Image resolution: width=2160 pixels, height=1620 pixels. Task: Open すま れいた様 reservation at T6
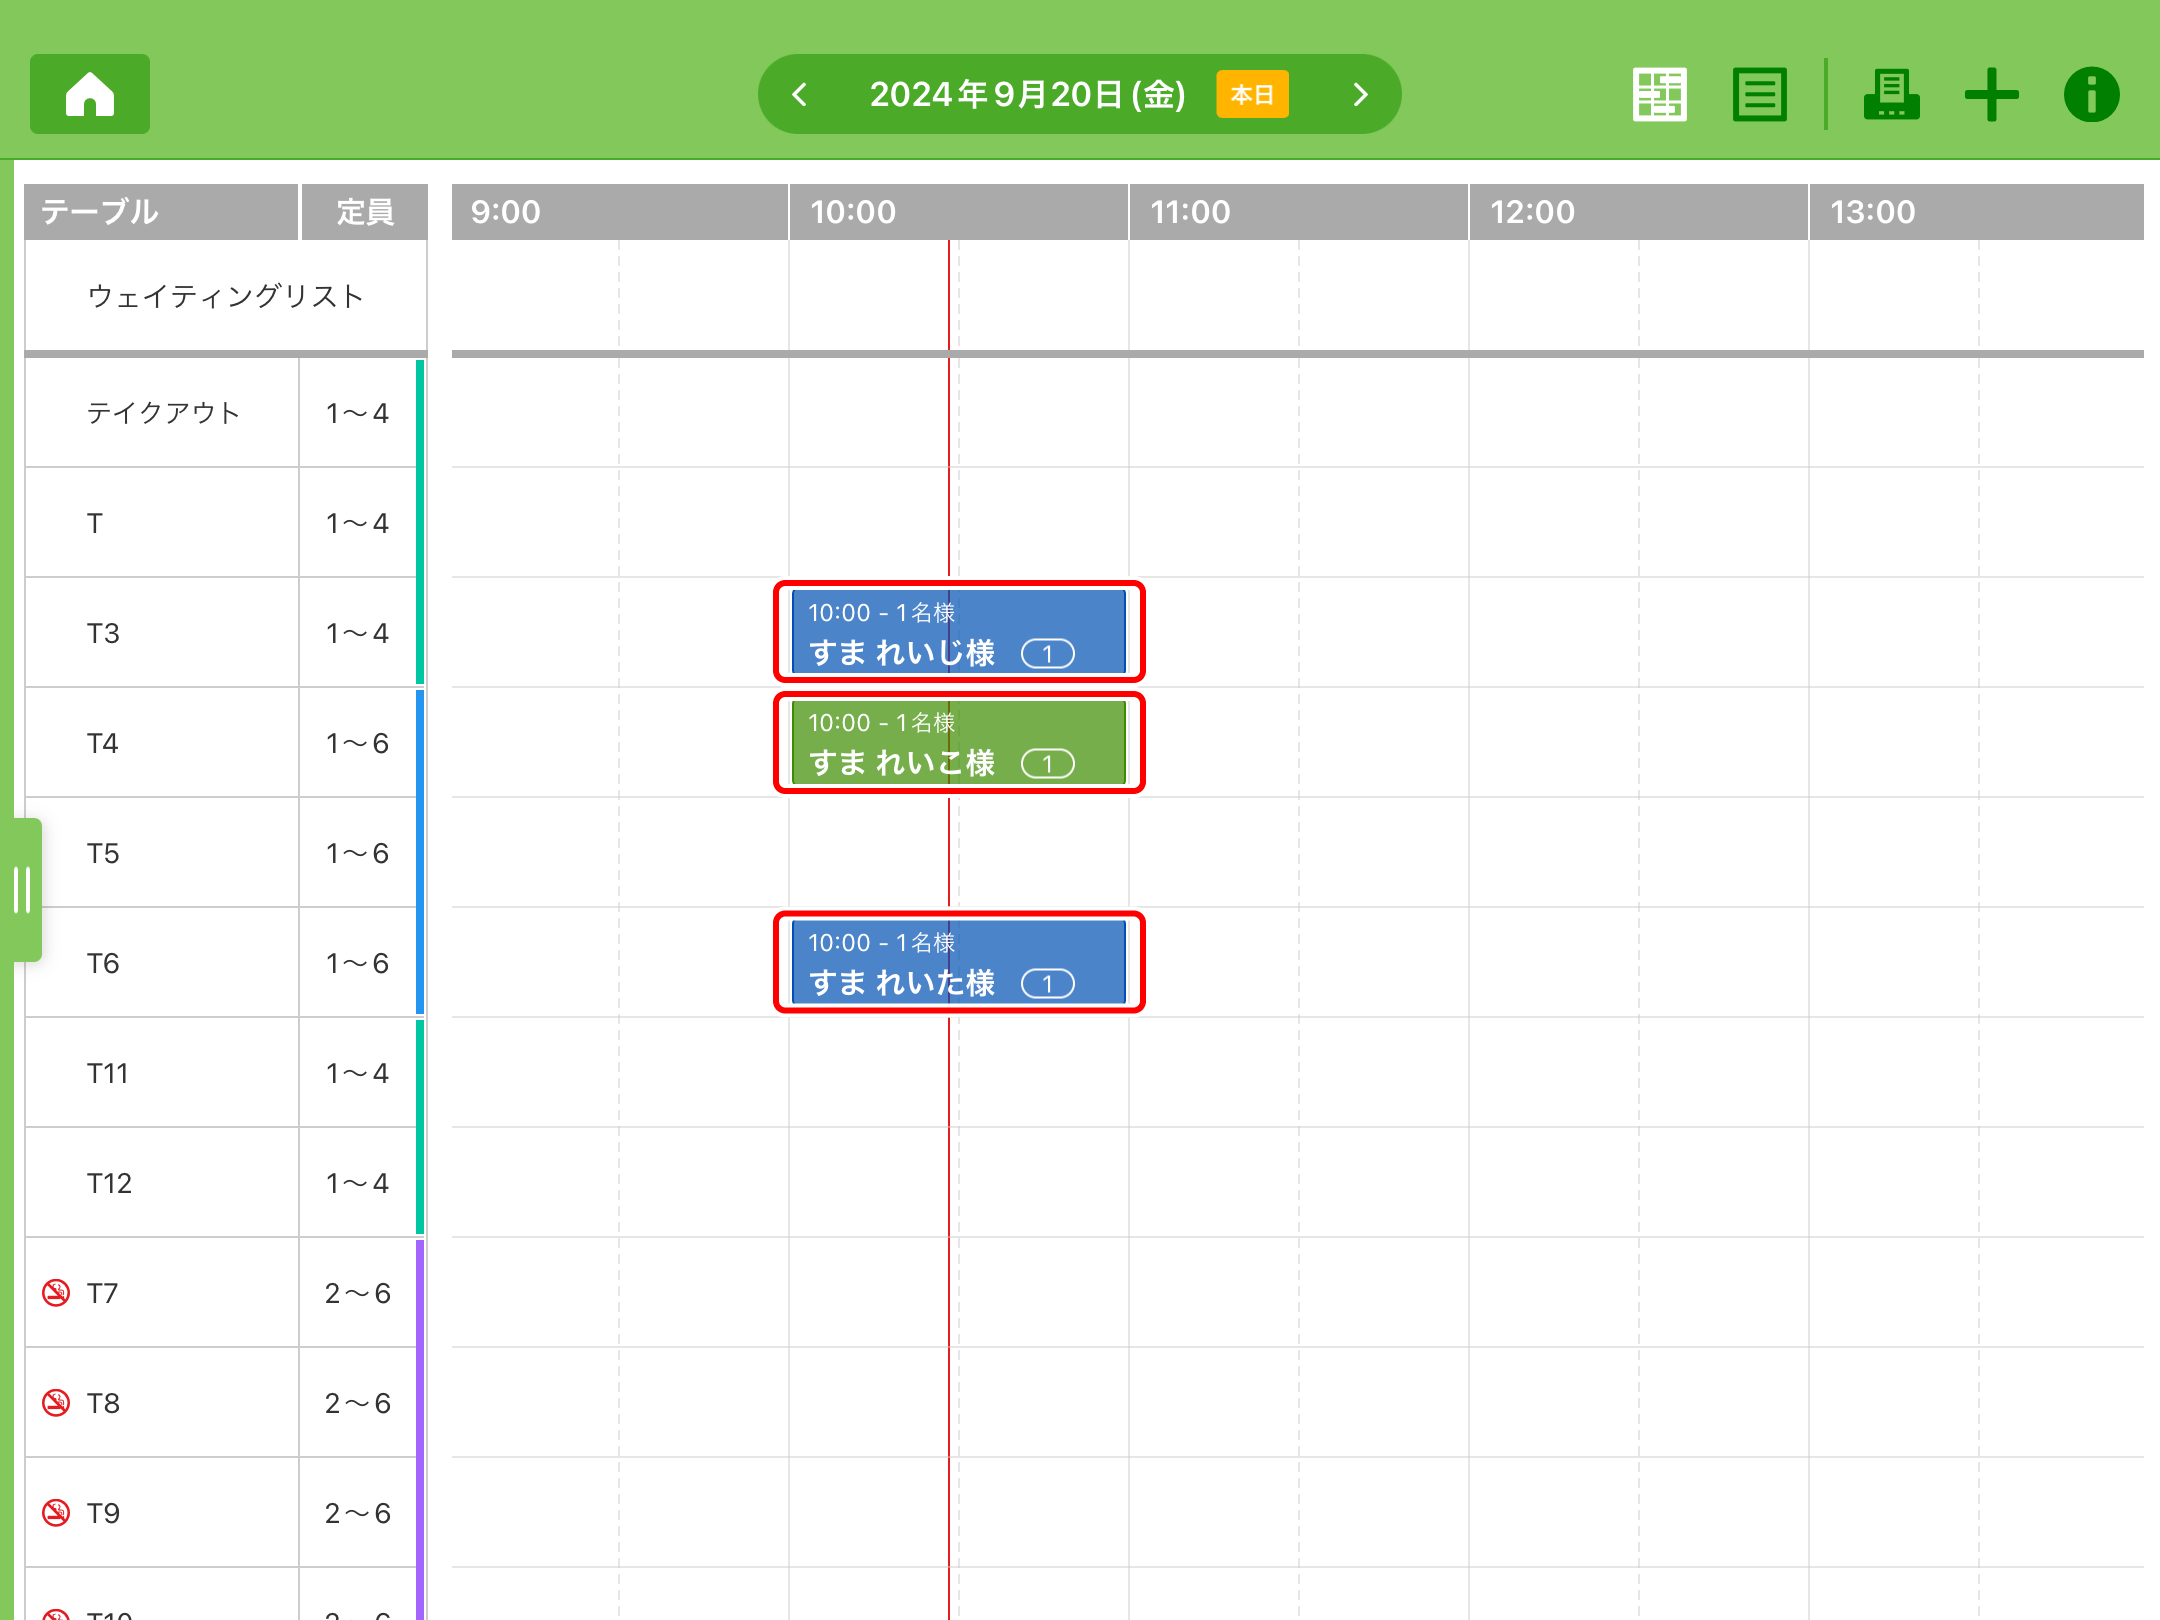coord(958,962)
